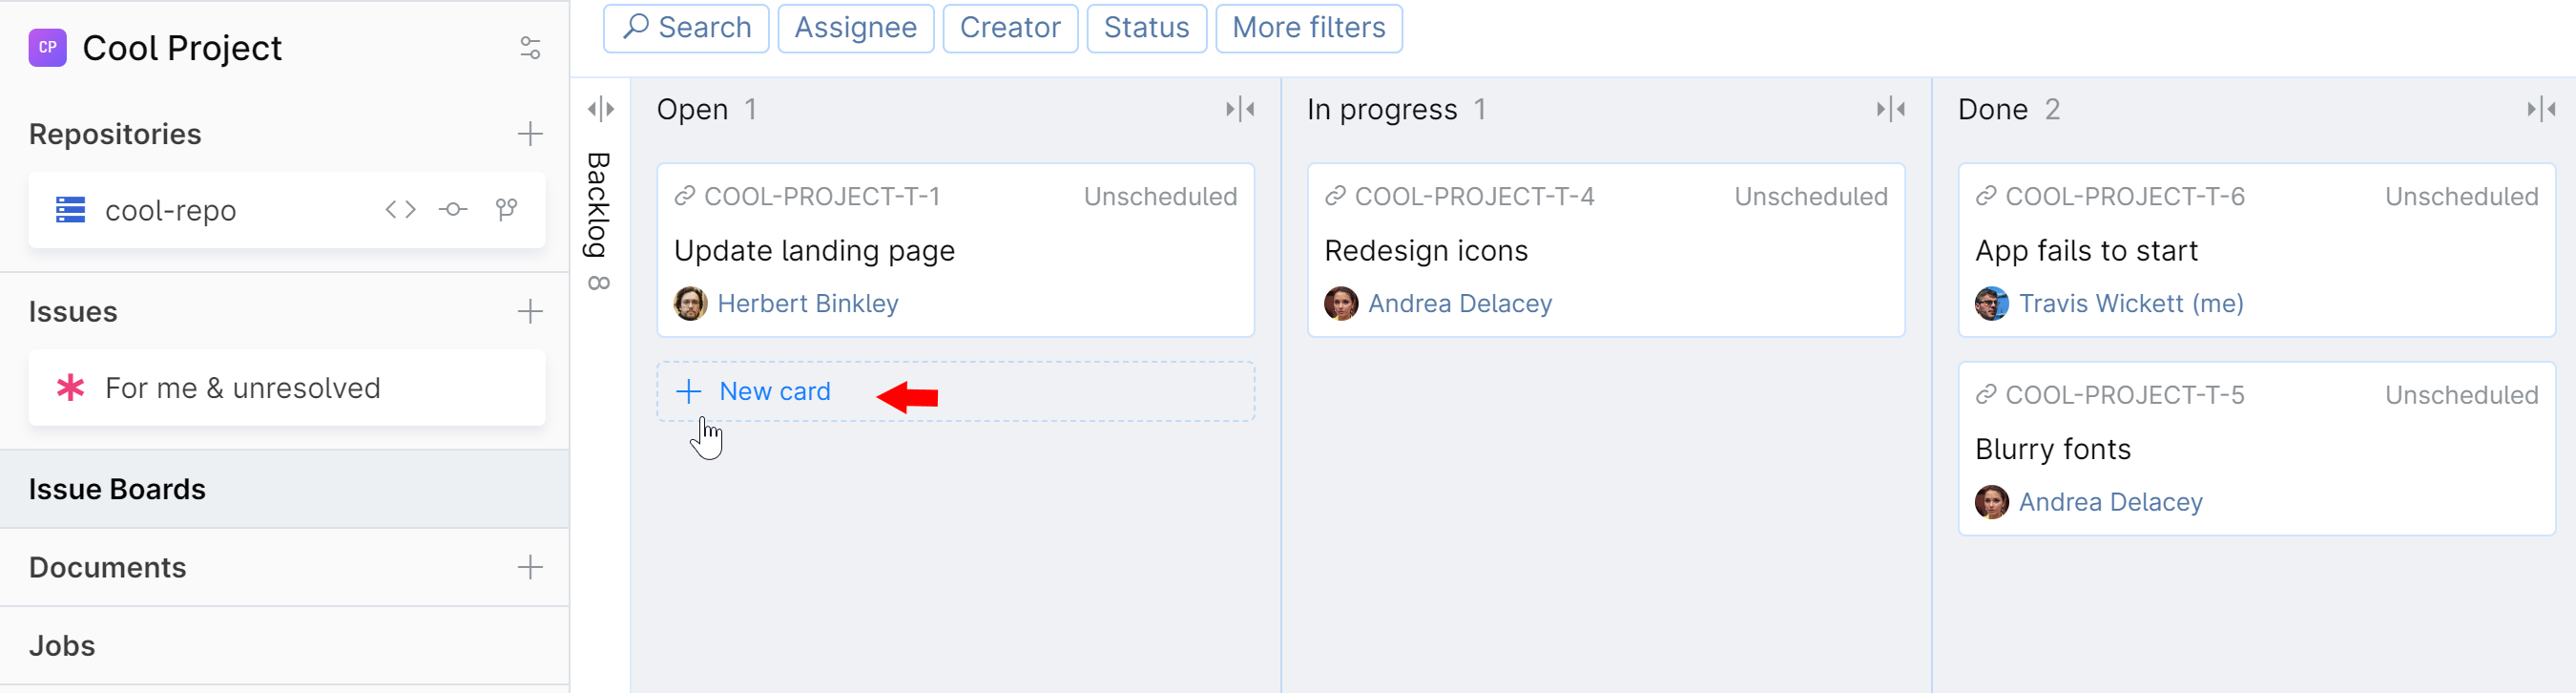
Task: Go to Issue Boards section
Action: (x=118, y=489)
